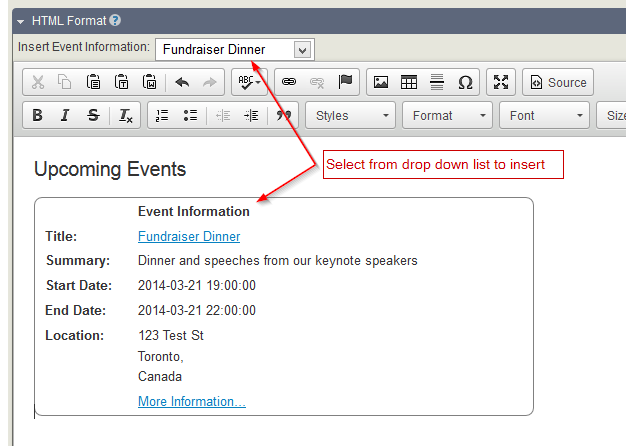626x446 pixels.
Task: Toggle bold formatting
Action: [x=38, y=115]
